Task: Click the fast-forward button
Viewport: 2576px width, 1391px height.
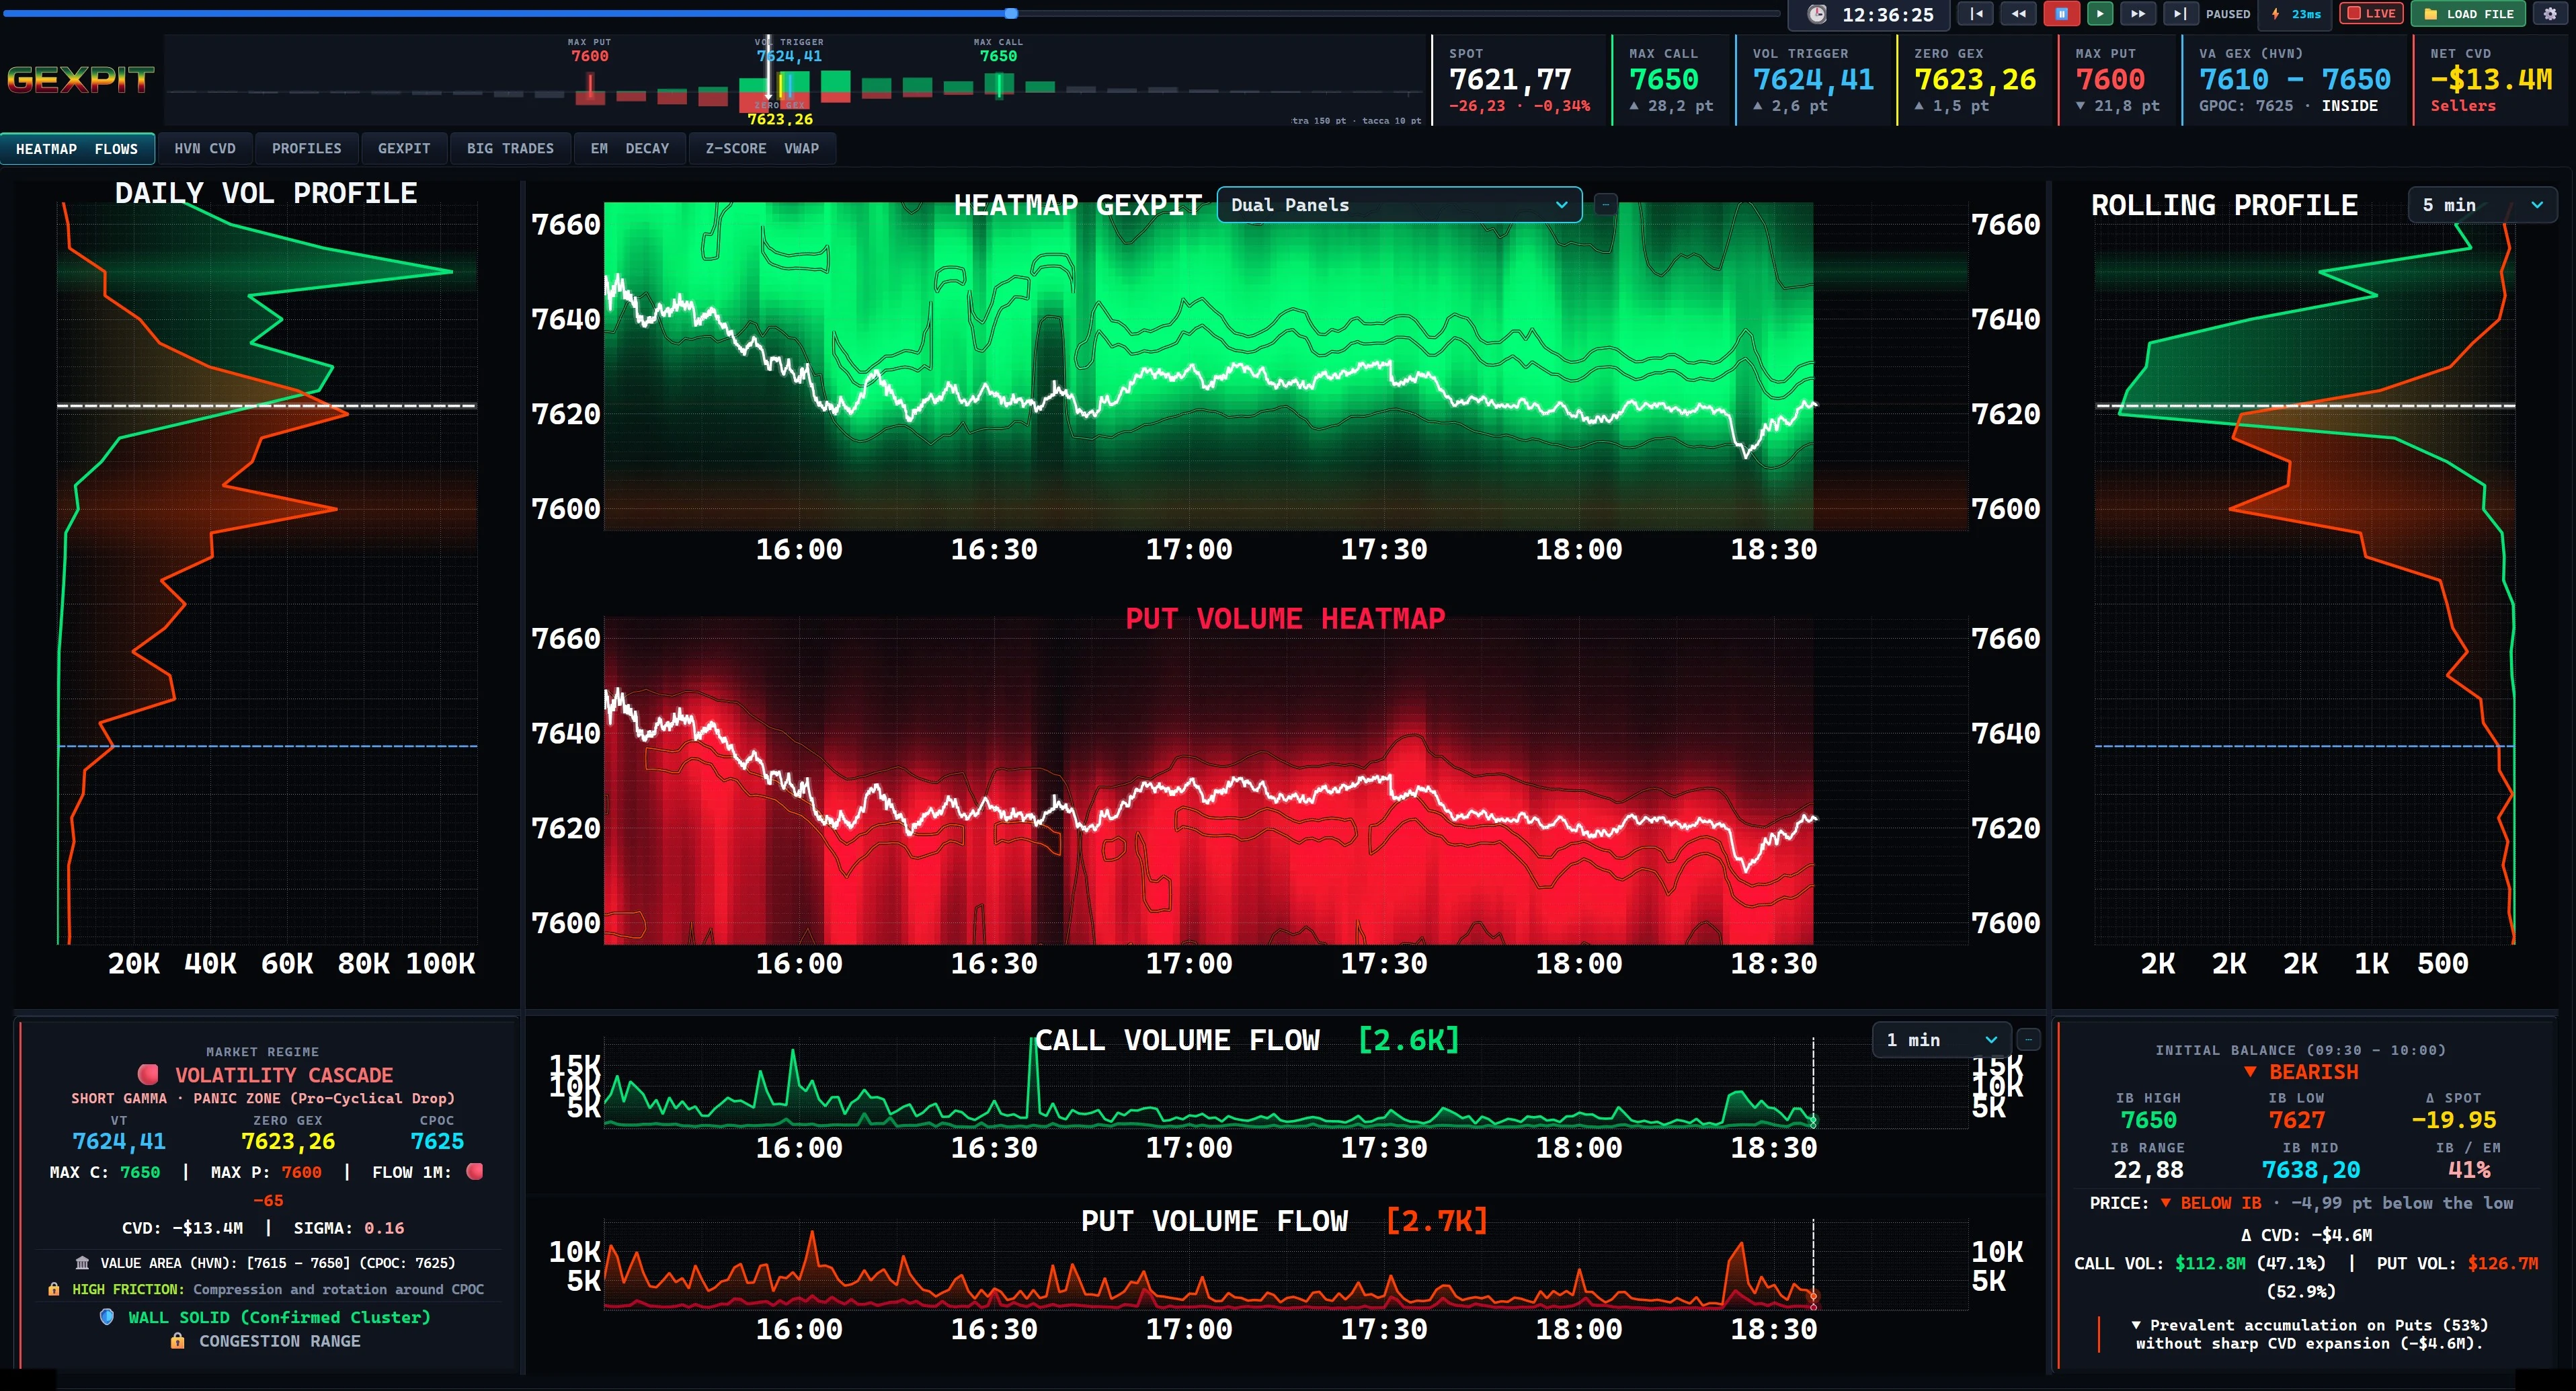Action: tap(2138, 14)
